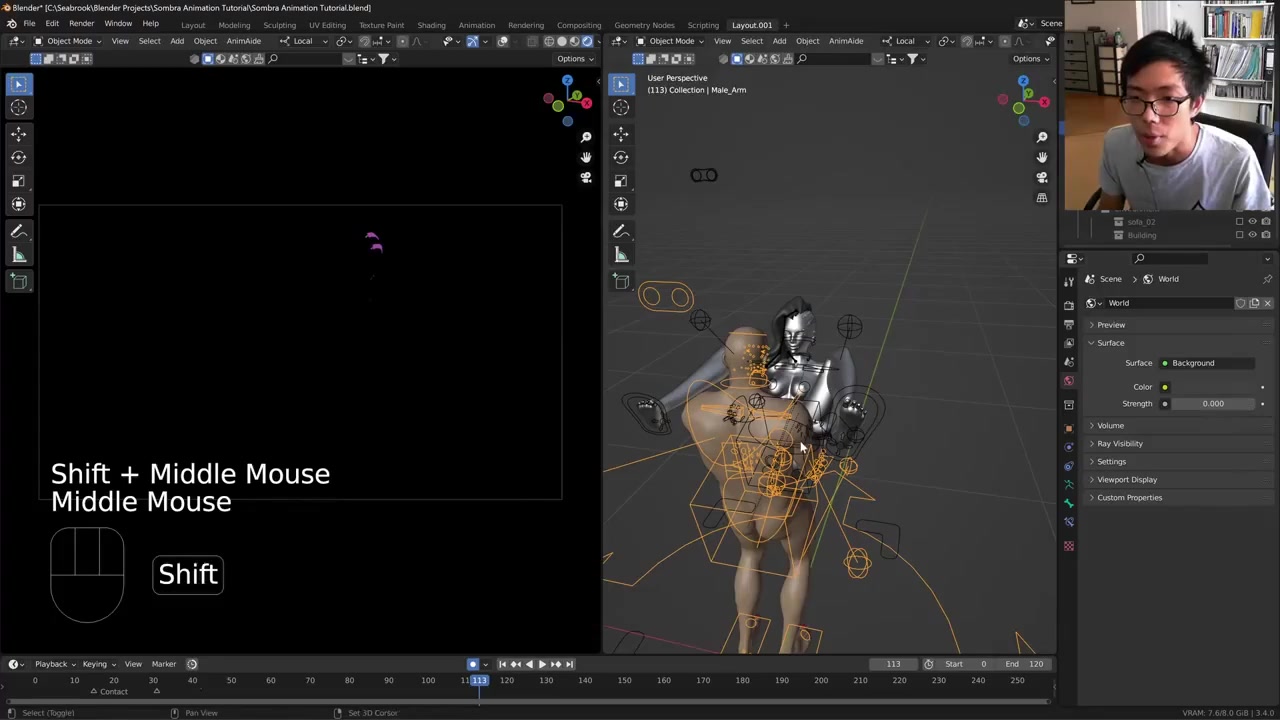Activate the Rotate tool in right viewport
Image resolution: width=1280 pixels, height=720 pixels.
621,157
